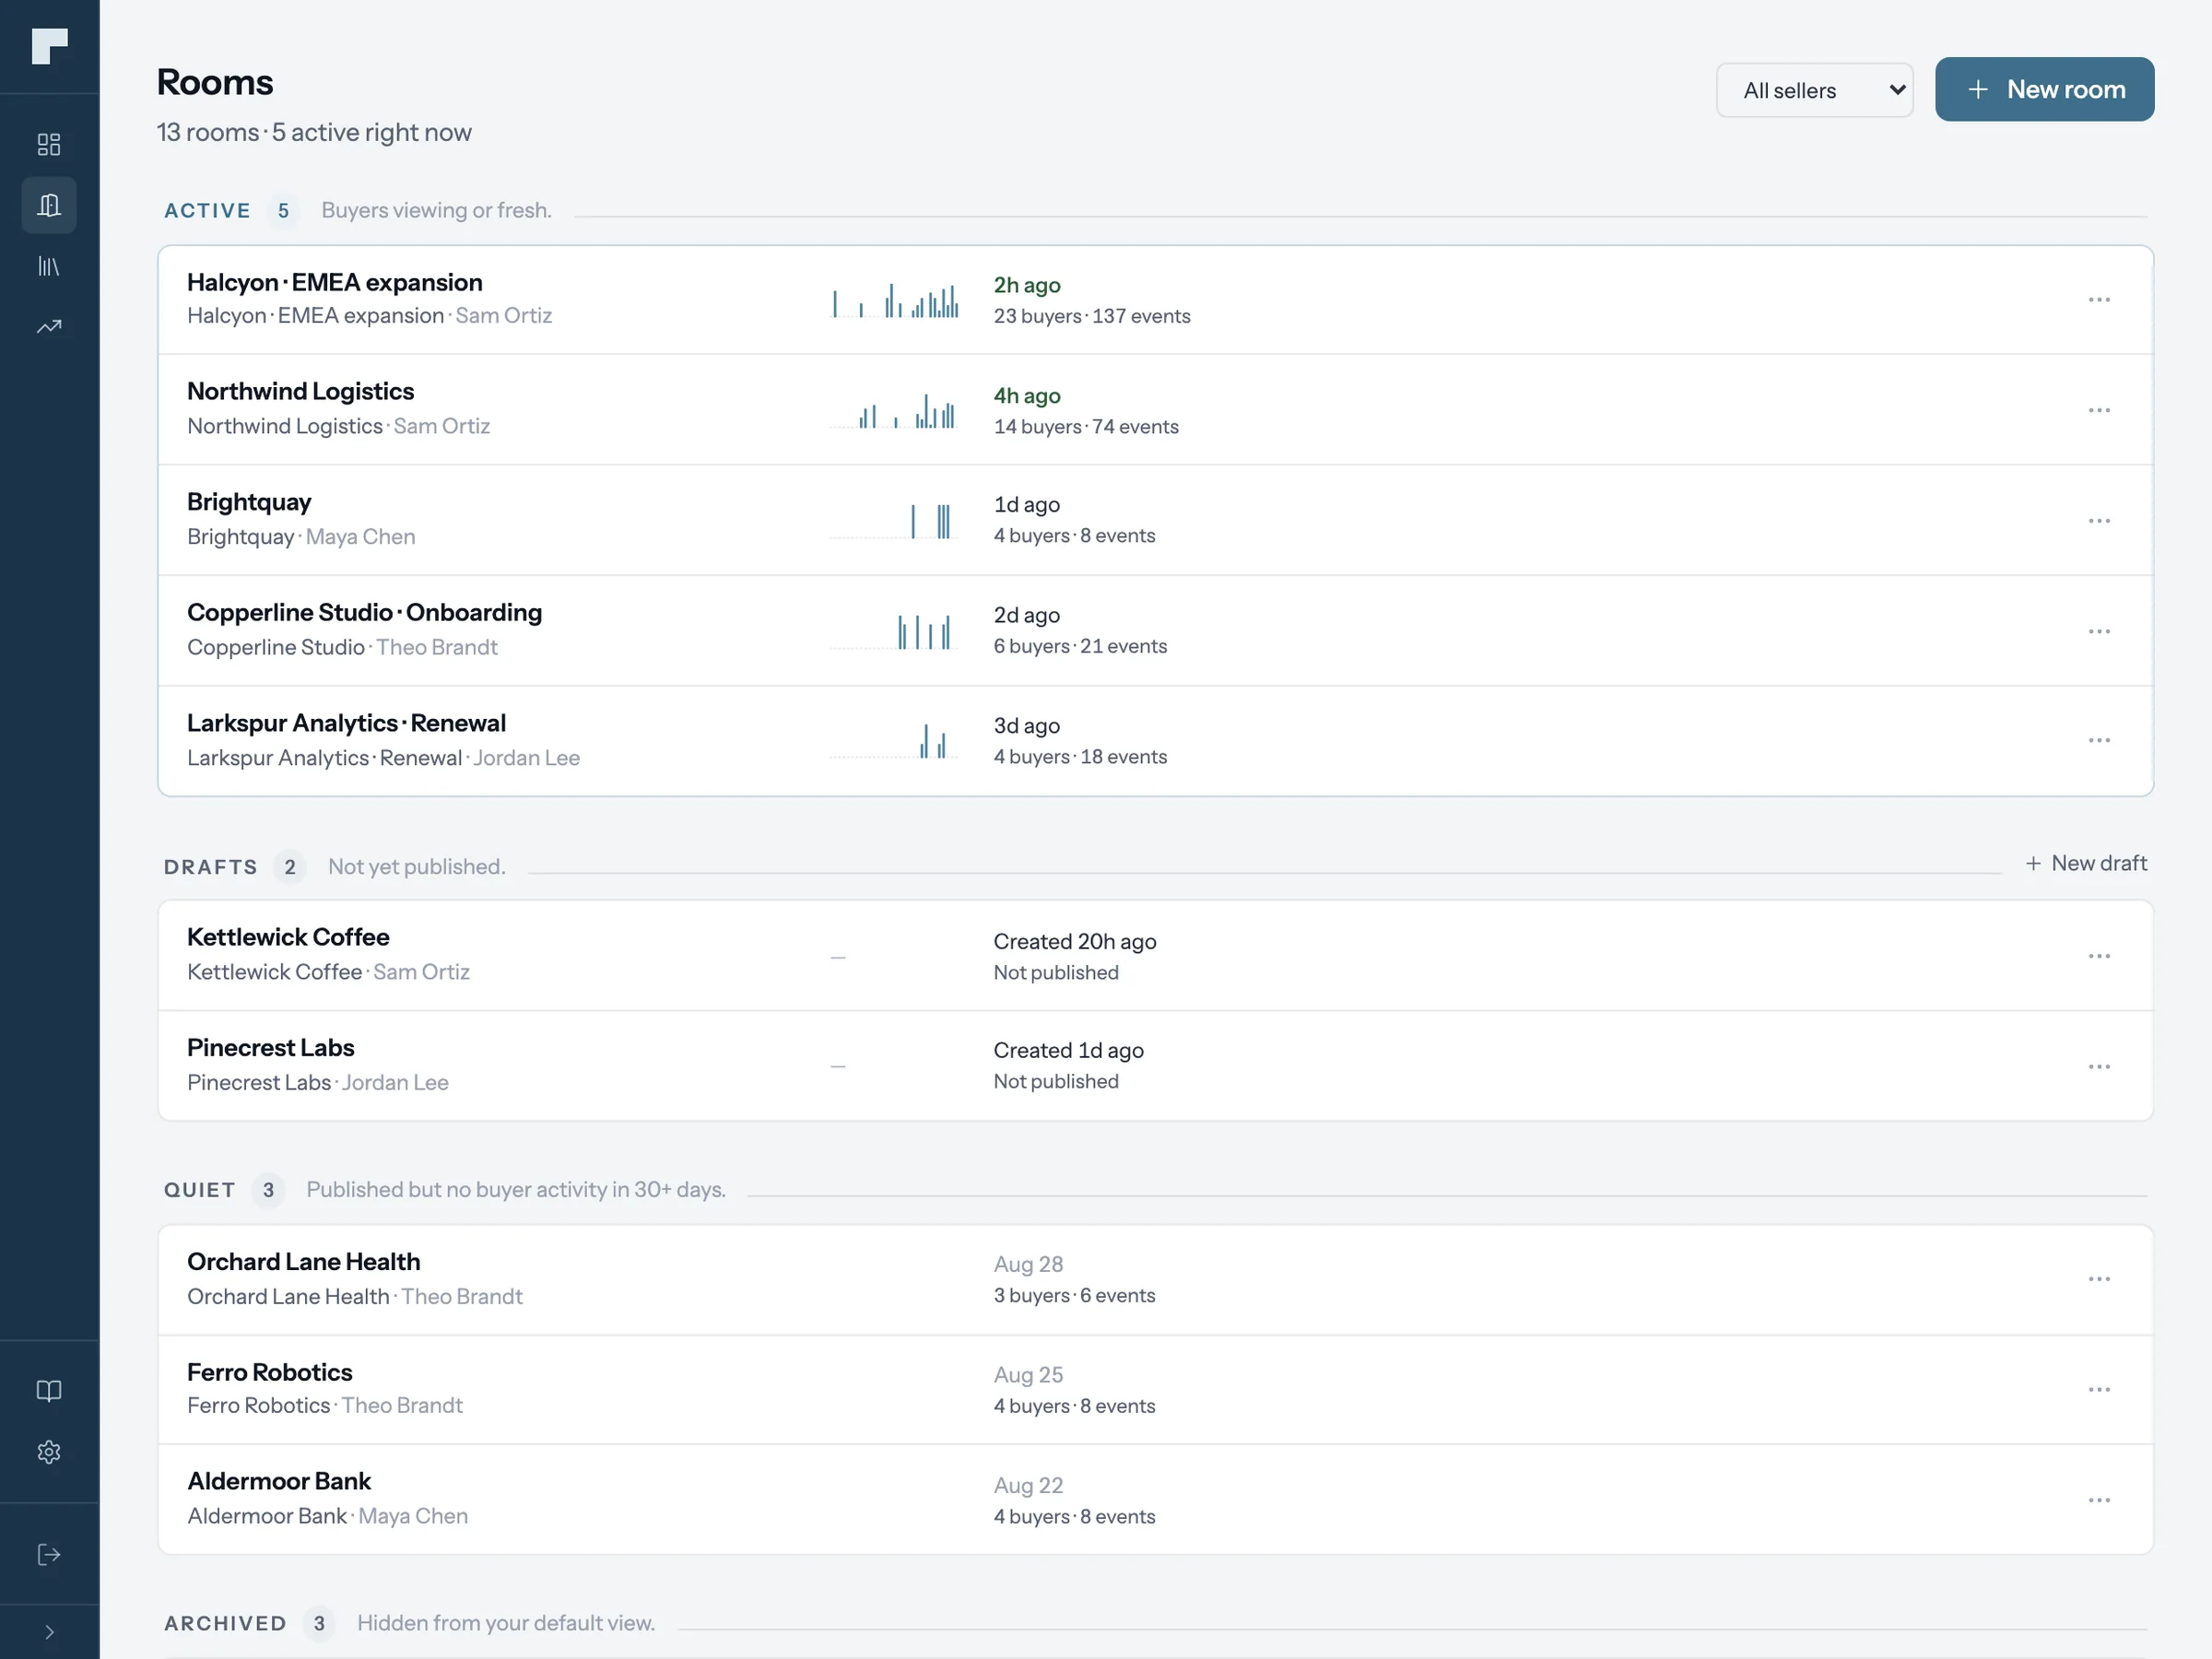Screen dimensions: 2212x1659
Task: Click the ACTIVE section heading
Action: (x=207, y=210)
